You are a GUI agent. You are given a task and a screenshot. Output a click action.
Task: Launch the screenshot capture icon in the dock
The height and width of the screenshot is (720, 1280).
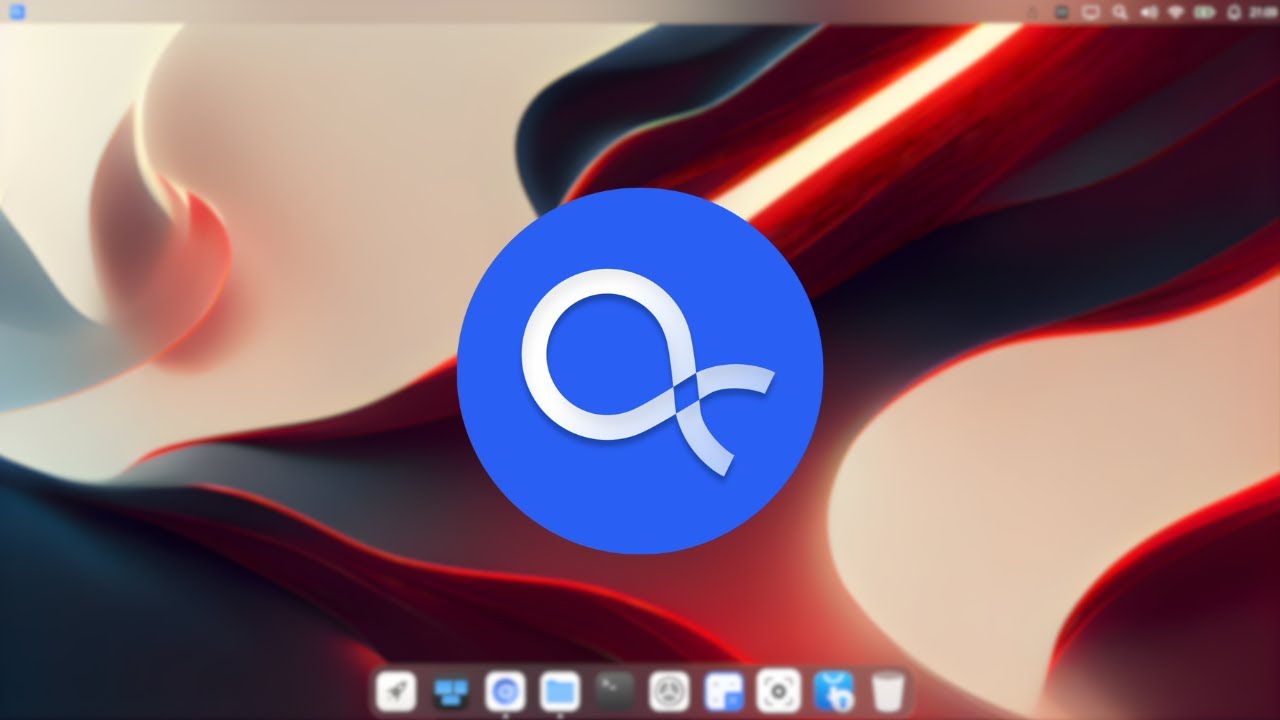pyautogui.click(x=778, y=690)
